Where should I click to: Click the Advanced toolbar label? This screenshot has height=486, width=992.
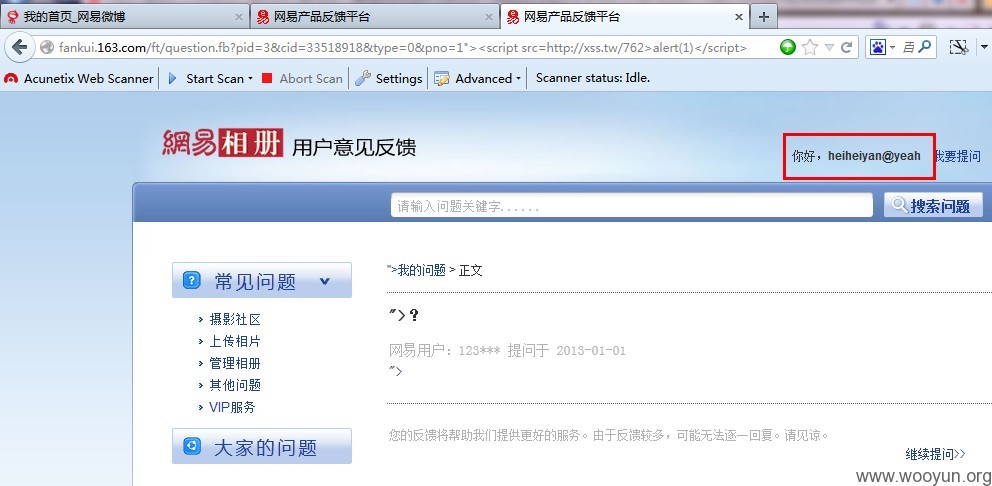[483, 78]
